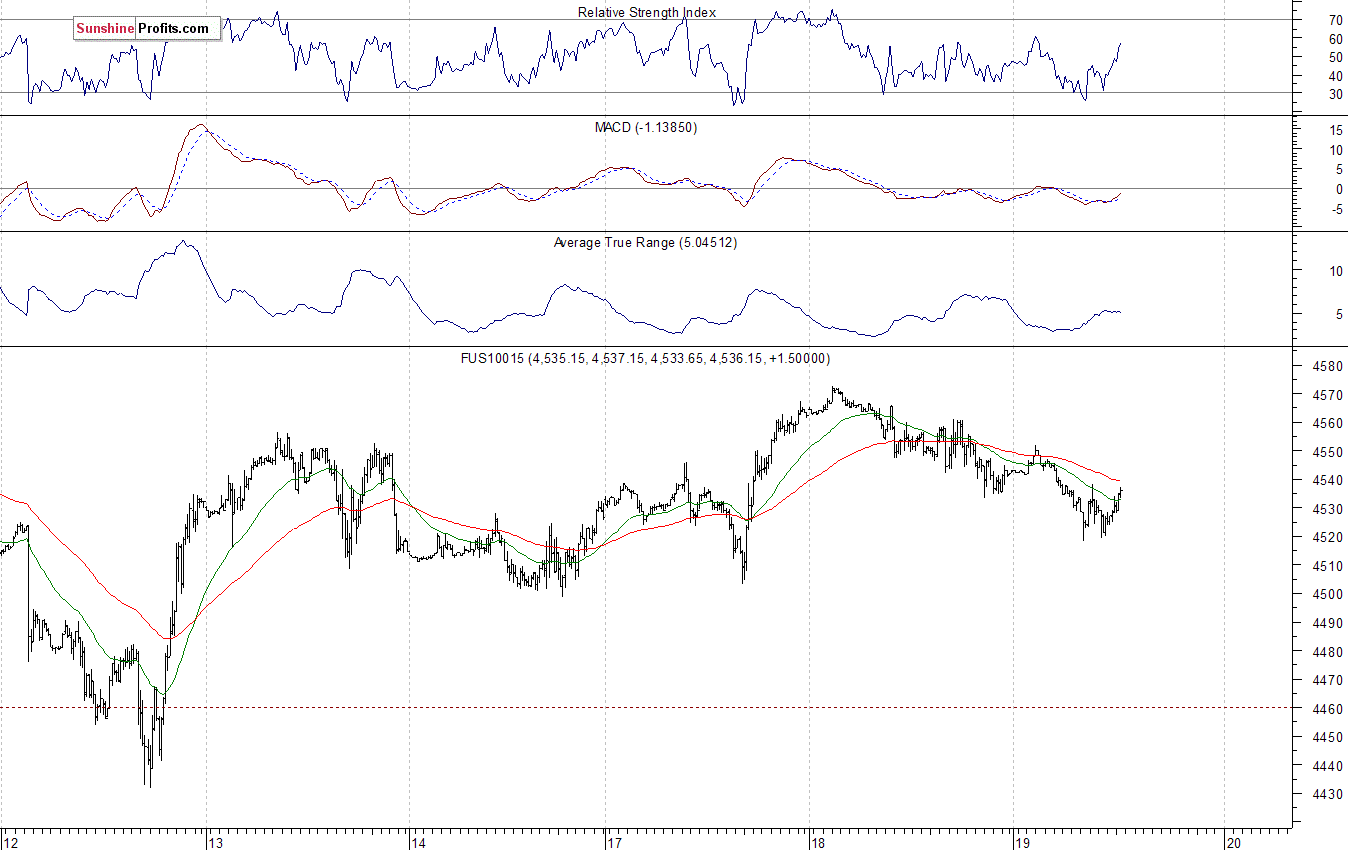Viewport: 1348px width, 850px height.
Task: Click the date label 19 on time axis
Action: pyautogui.click(x=1022, y=842)
